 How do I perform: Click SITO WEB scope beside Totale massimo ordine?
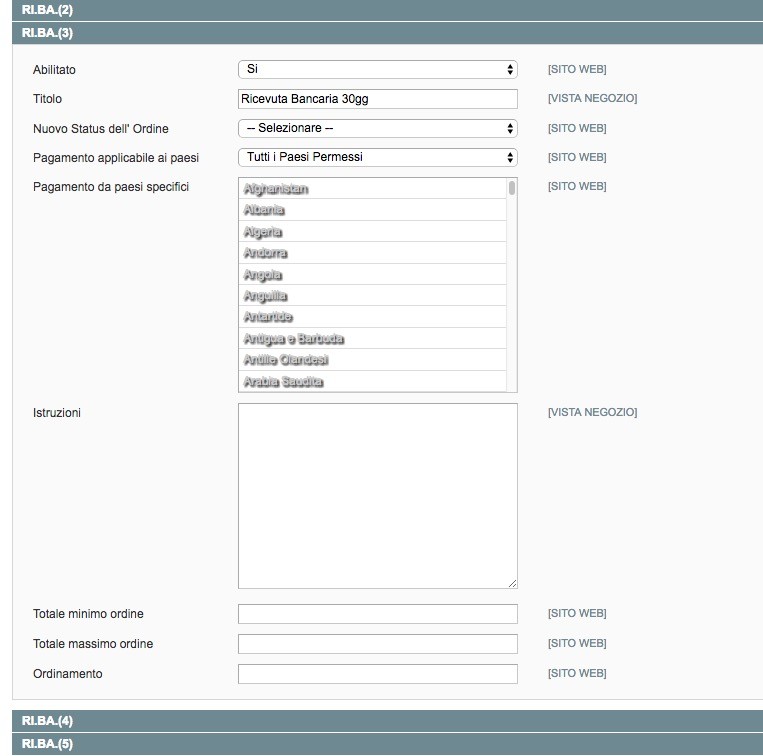click(x=577, y=644)
